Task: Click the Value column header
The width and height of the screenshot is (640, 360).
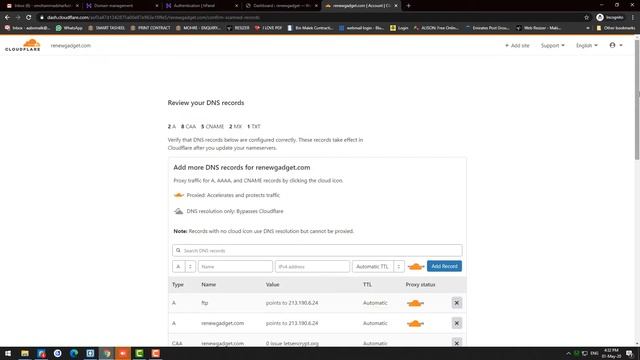Action: coord(272,284)
